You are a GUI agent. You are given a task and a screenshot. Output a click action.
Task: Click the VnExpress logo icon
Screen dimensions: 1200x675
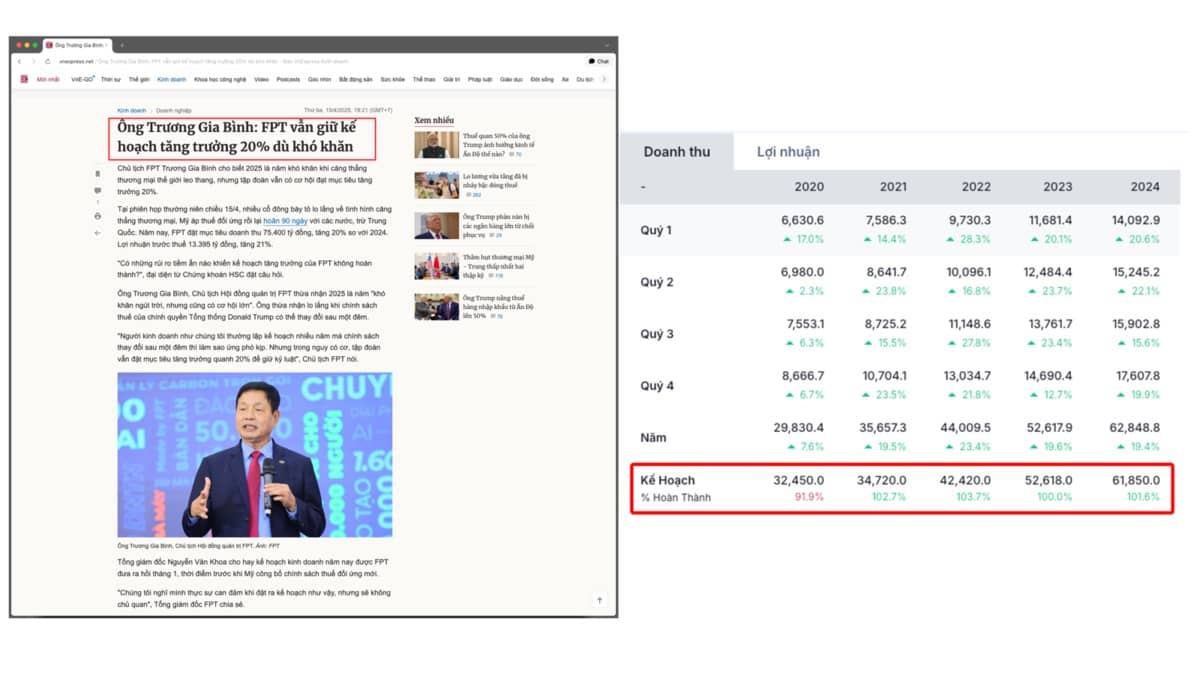24,79
